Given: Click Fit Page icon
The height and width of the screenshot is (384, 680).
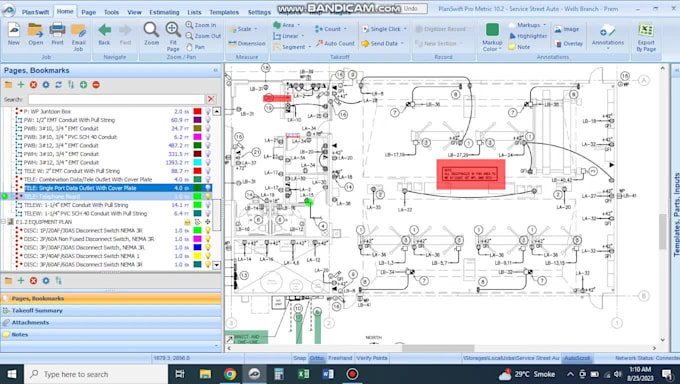Looking at the screenshot, I should pos(173,37).
